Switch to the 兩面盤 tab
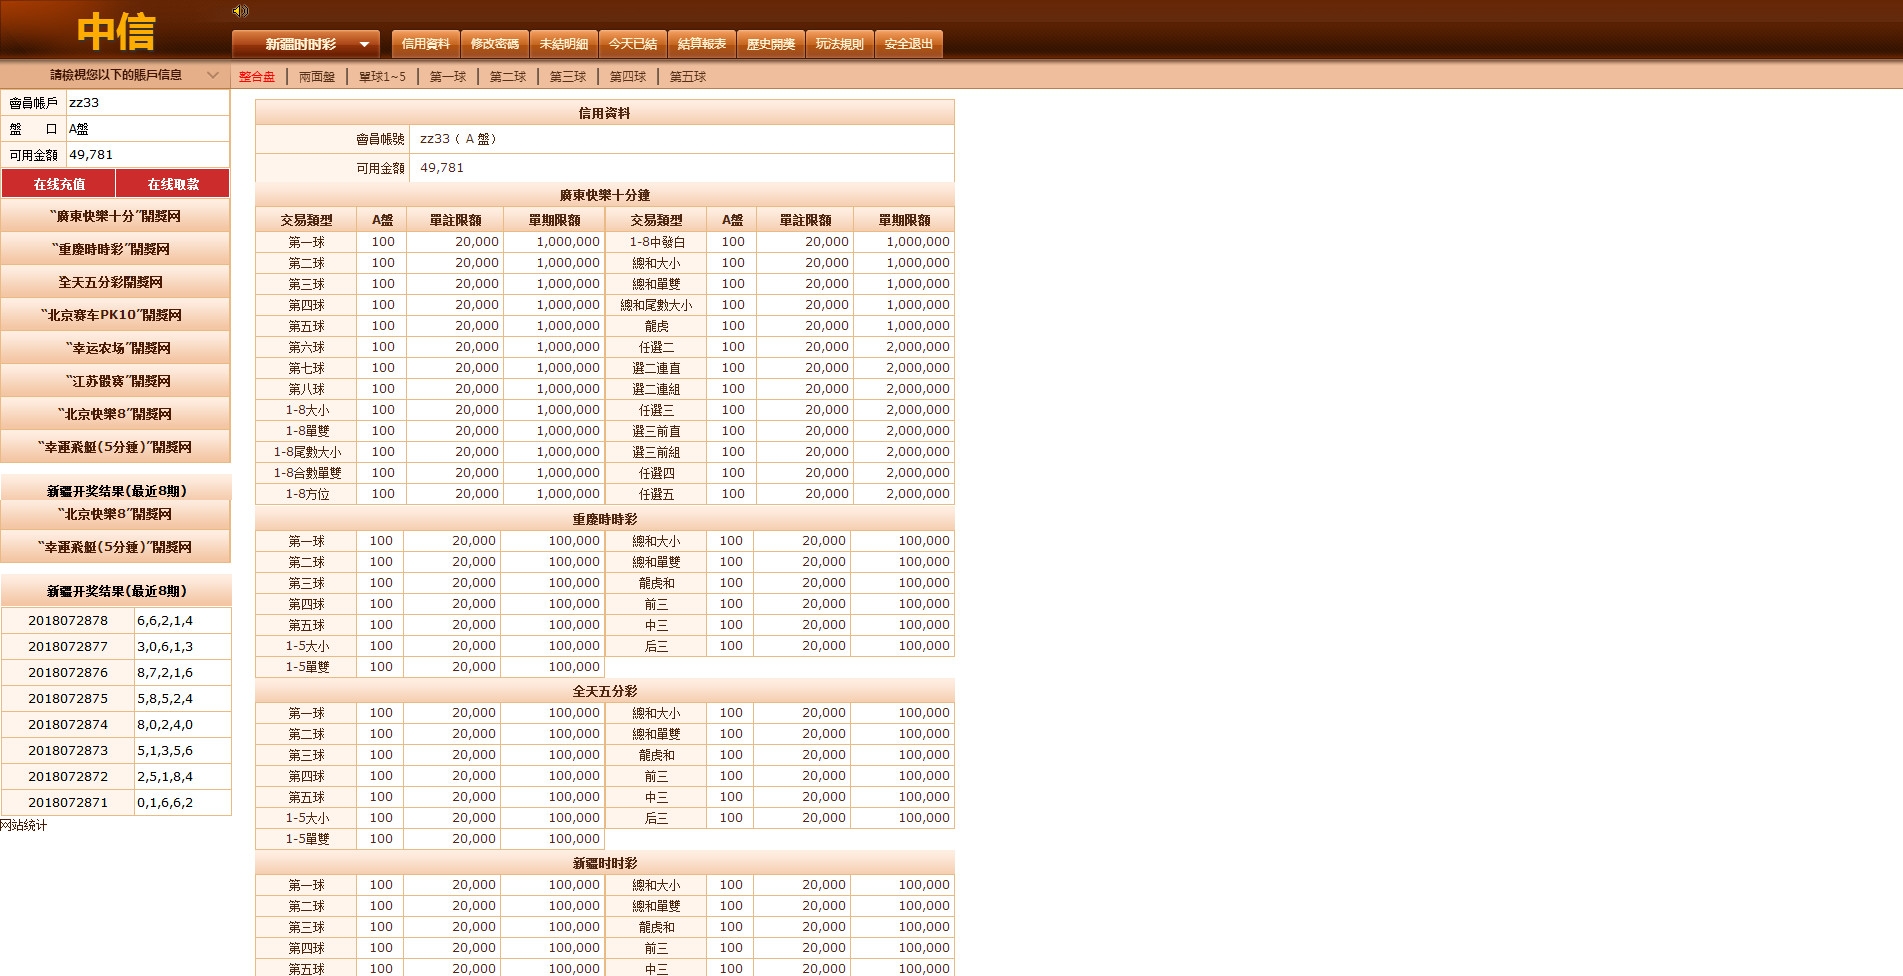 tap(317, 77)
